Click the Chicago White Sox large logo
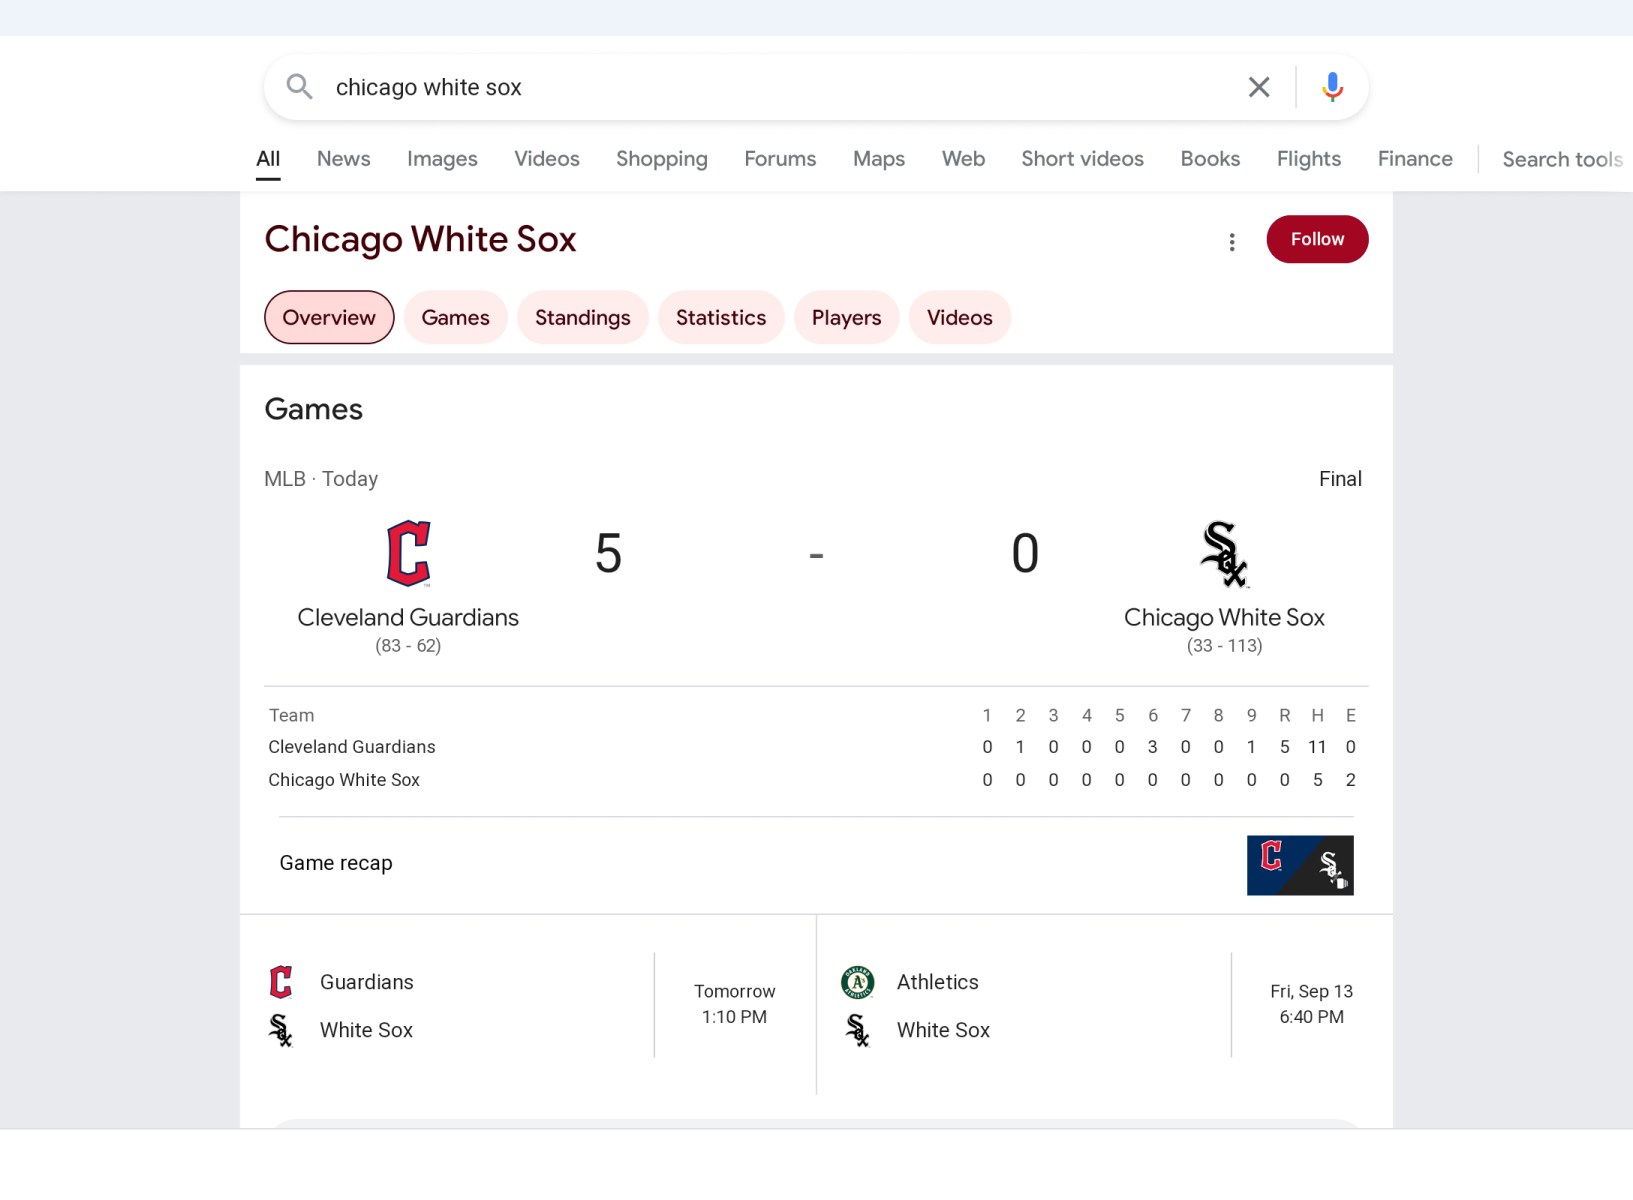Screen dimensions: 1633x1200 1223,553
